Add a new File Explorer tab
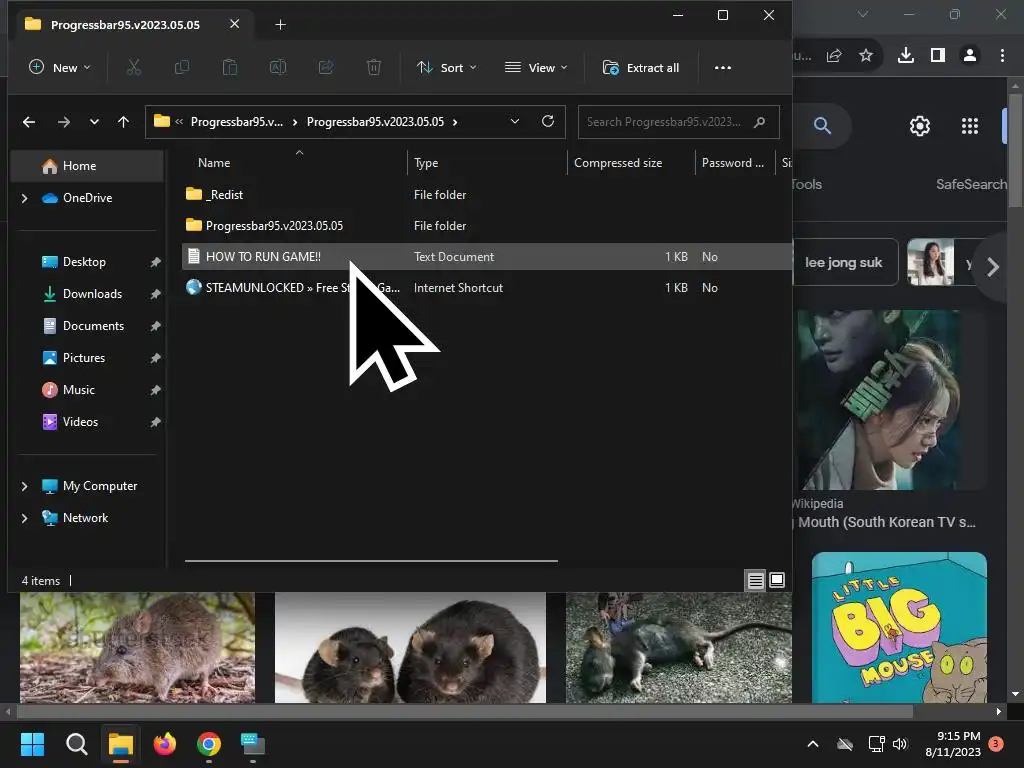This screenshot has width=1024, height=768. click(x=280, y=25)
